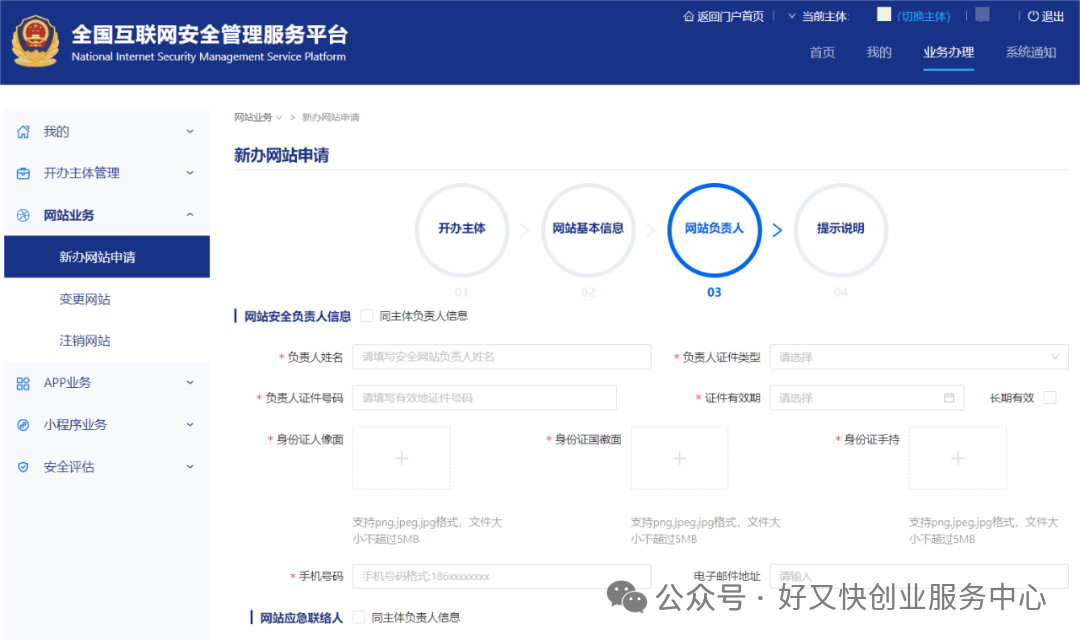The image size is (1080, 640).
Task: Click the power icon beside 退出
Action: (1033, 16)
